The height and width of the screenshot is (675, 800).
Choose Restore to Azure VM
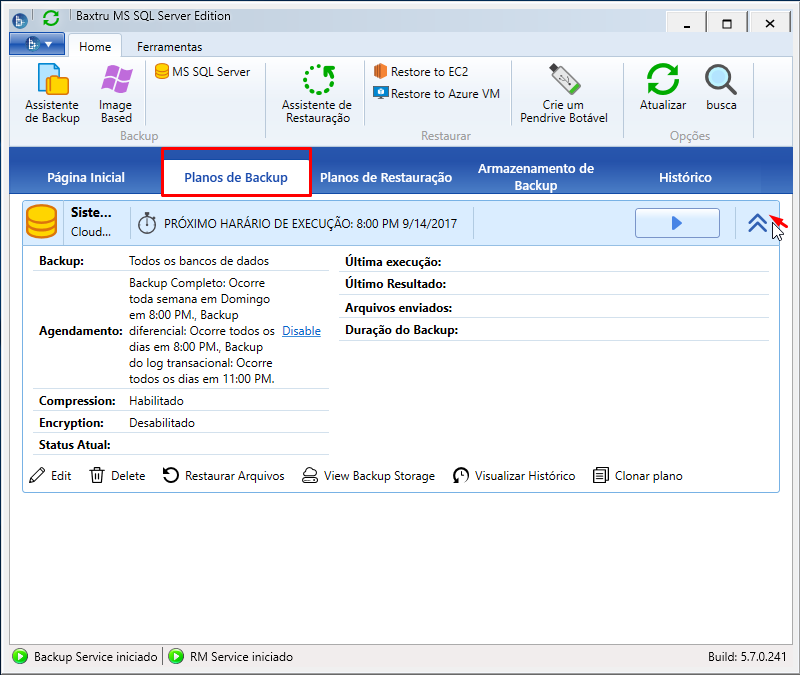(x=436, y=93)
